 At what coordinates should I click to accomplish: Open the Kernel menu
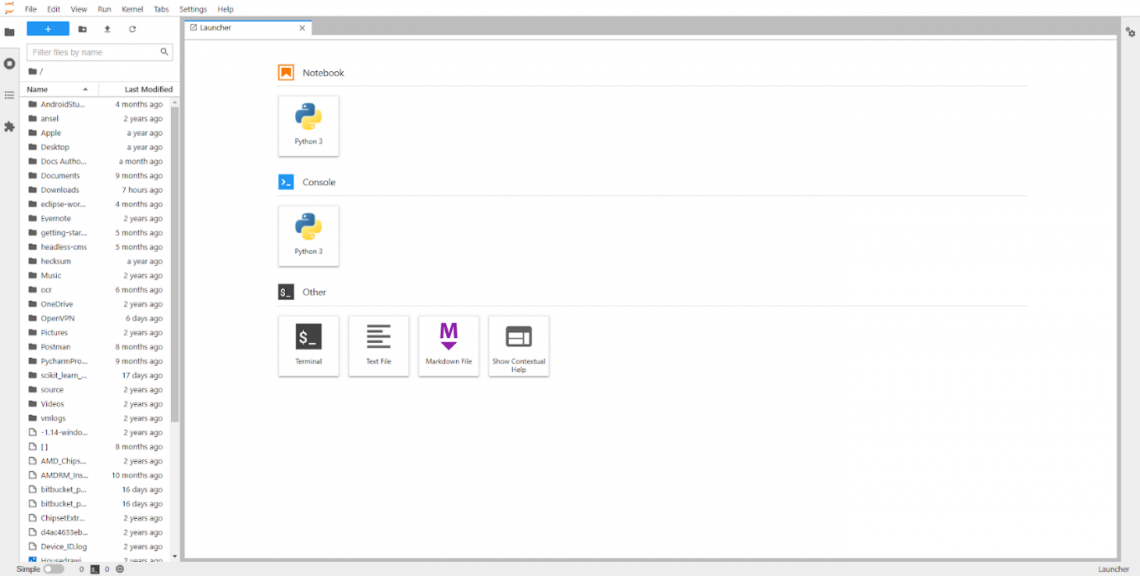[x=132, y=9]
